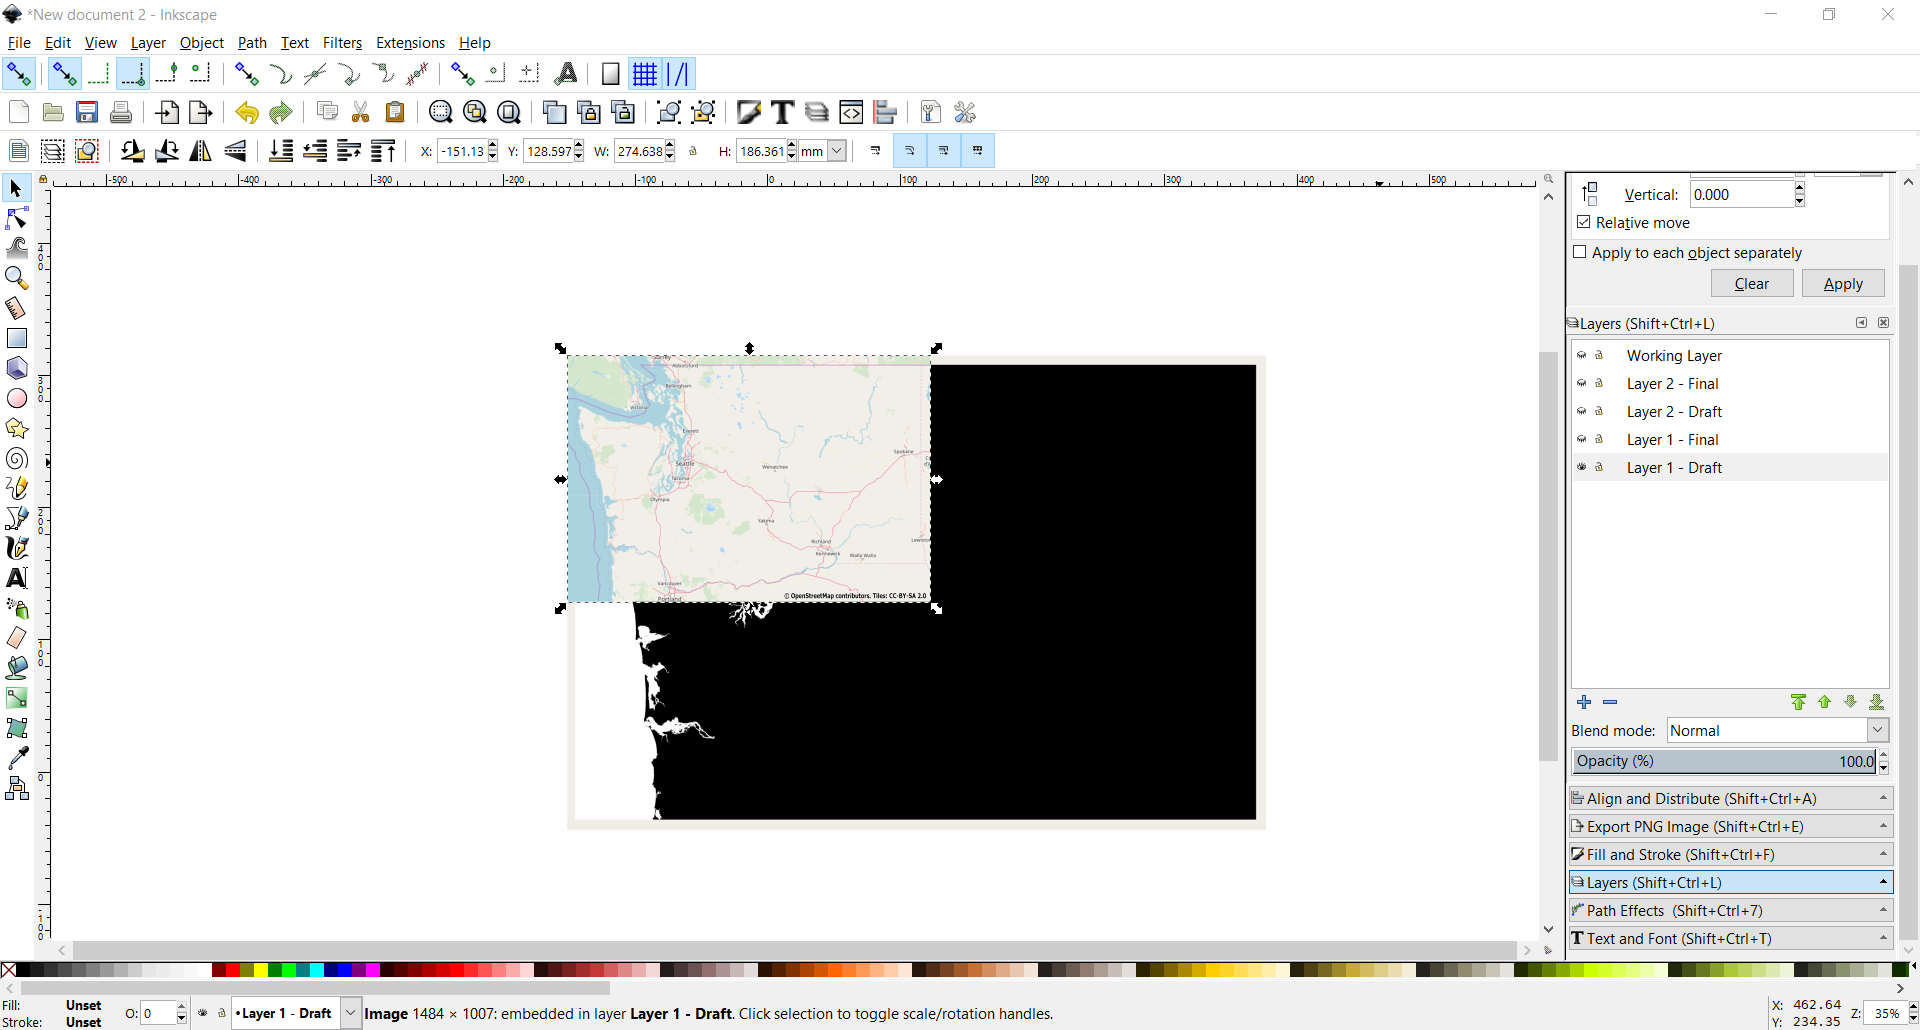Image resolution: width=1920 pixels, height=1030 pixels.
Task: Open the File menu
Action: click(19, 43)
